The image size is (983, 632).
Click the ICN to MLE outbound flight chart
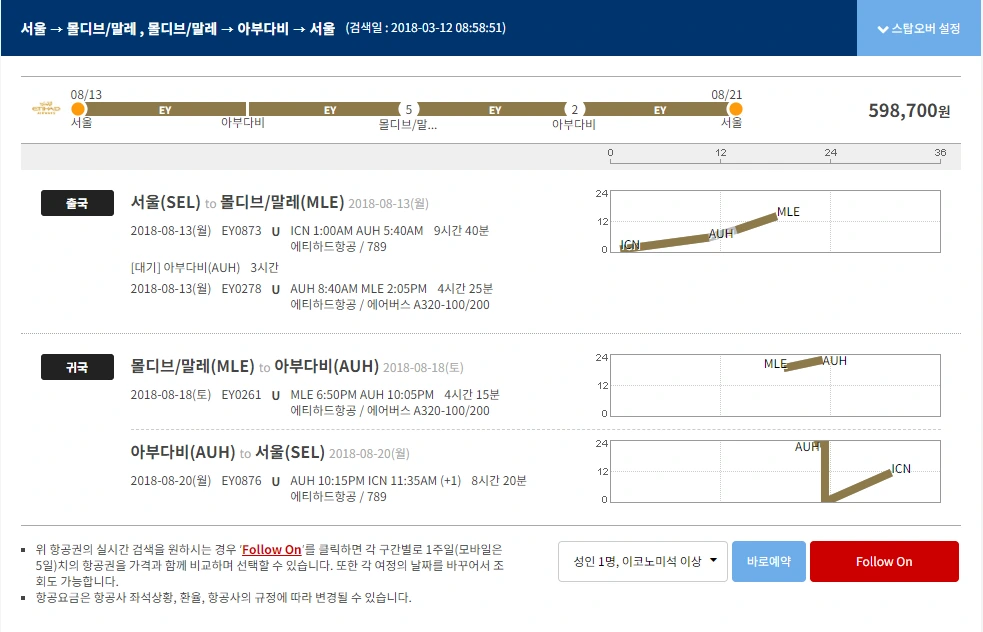776,219
